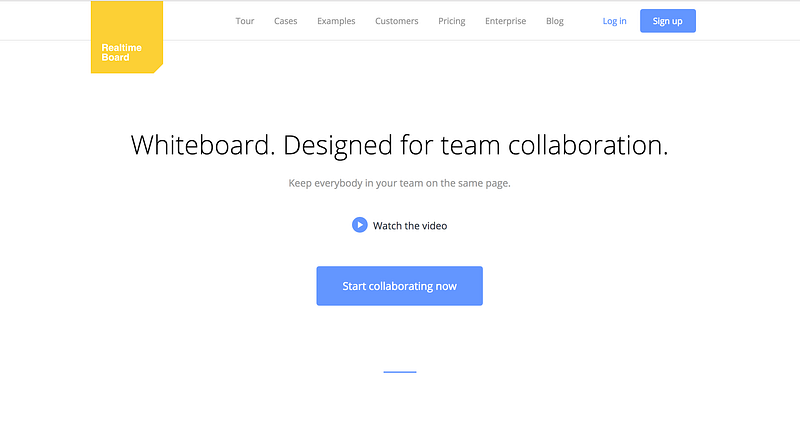
Task: Click the yellow Realtime Board logo
Action: tap(126, 38)
